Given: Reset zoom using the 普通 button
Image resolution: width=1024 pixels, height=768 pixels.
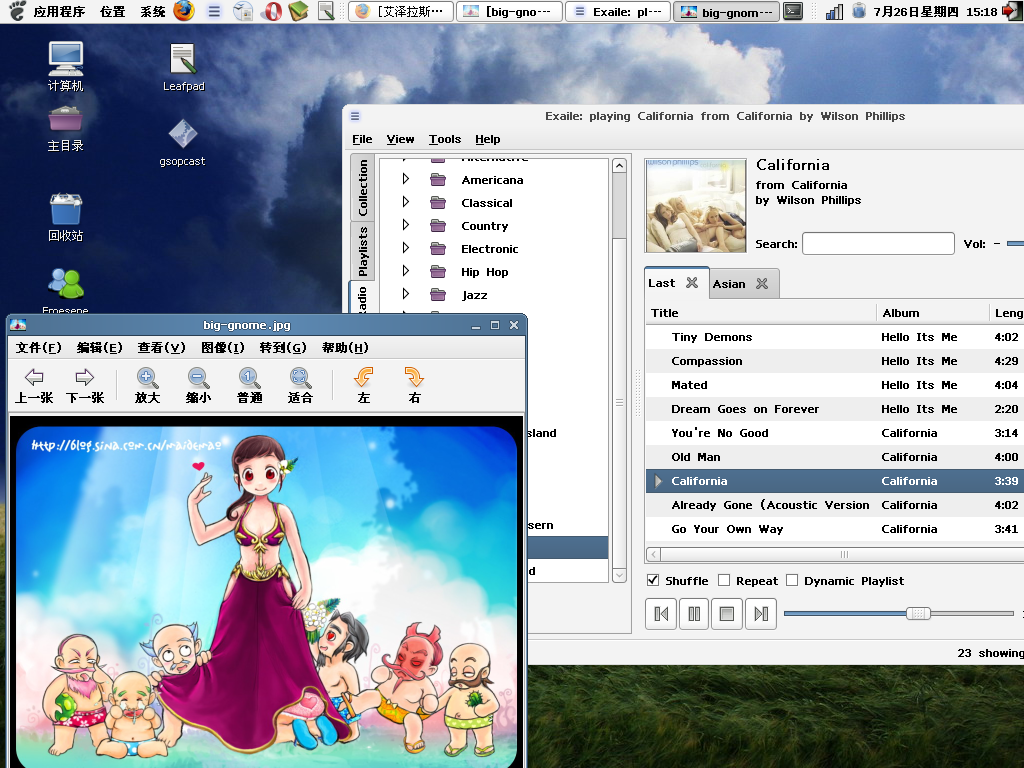Looking at the screenshot, I should tap(249, 385).
